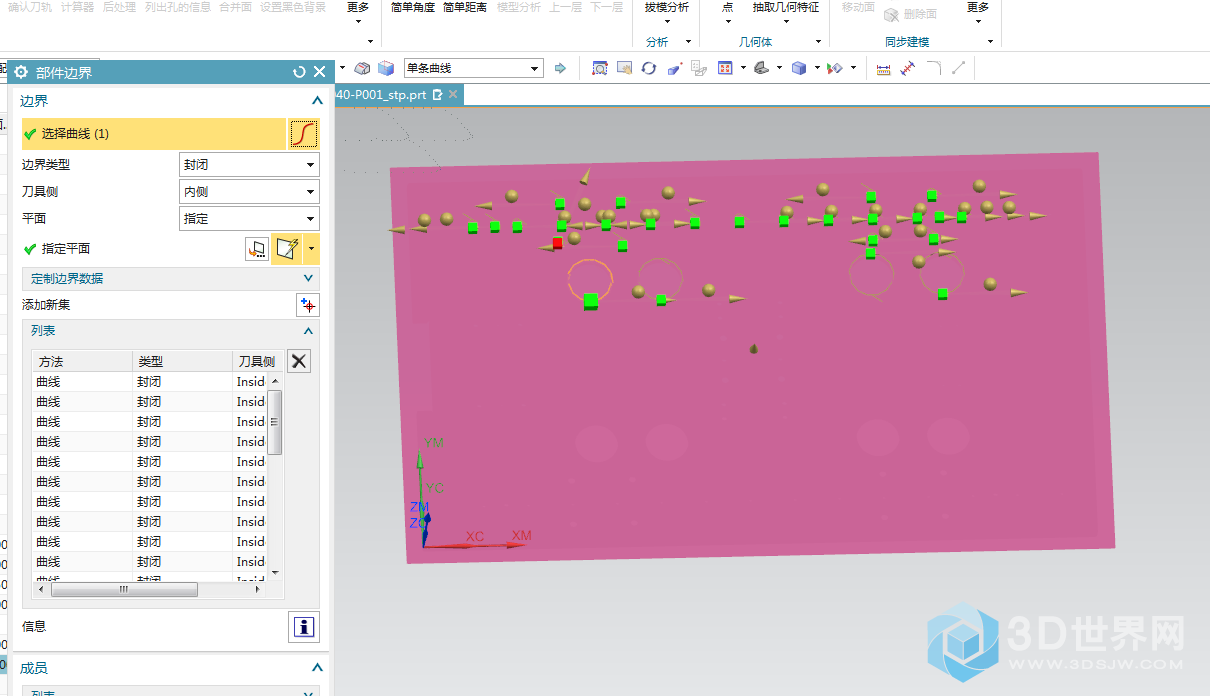Click the view layout grid icon

(x=725, y=69)
